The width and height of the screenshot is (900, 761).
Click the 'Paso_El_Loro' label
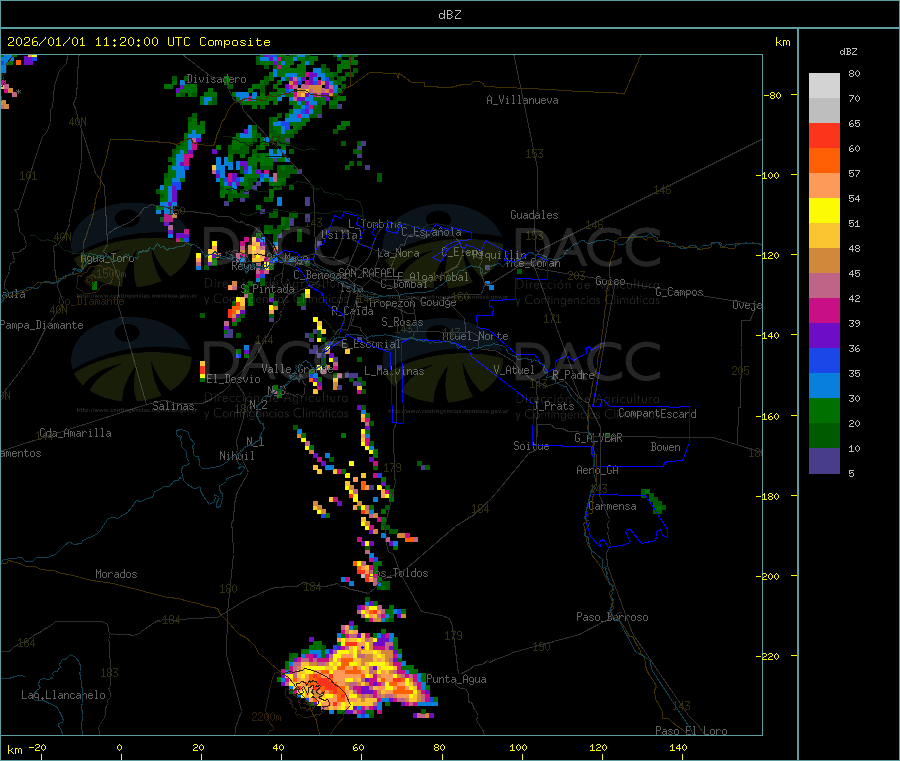[691, 731]
